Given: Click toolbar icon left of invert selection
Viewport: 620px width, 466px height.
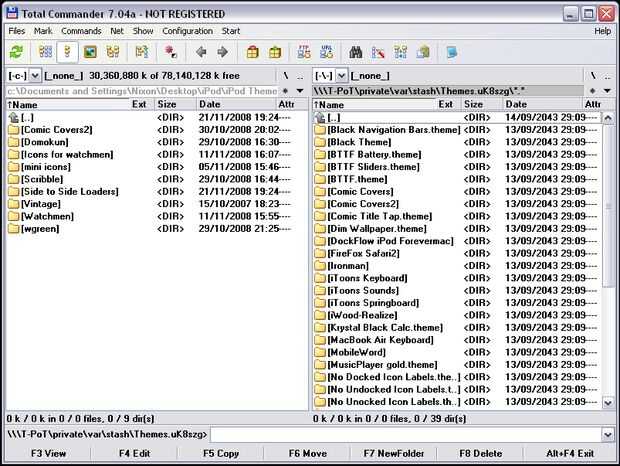Looking at the screenshot, I should pyautogui.click(x=142, y=52).
